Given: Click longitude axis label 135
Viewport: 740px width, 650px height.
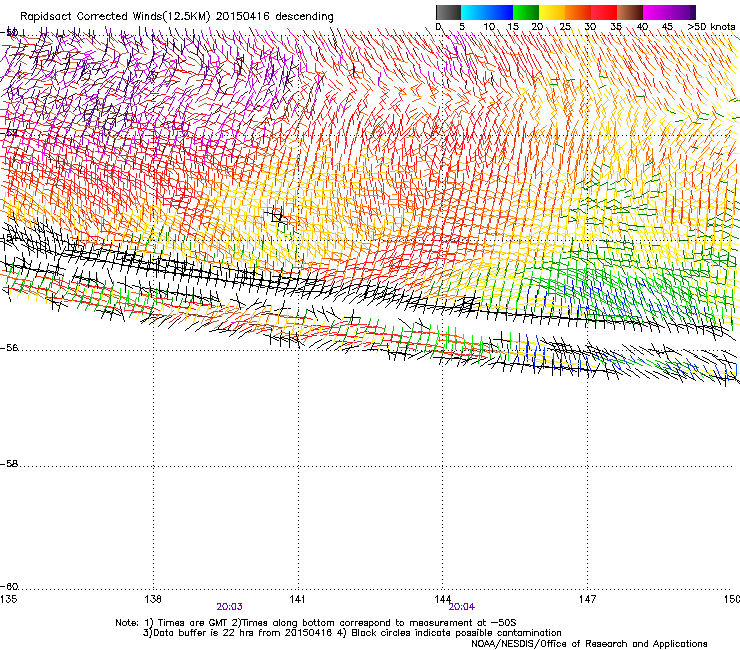Looking at the screenshot, I should (x=8, y=599).
